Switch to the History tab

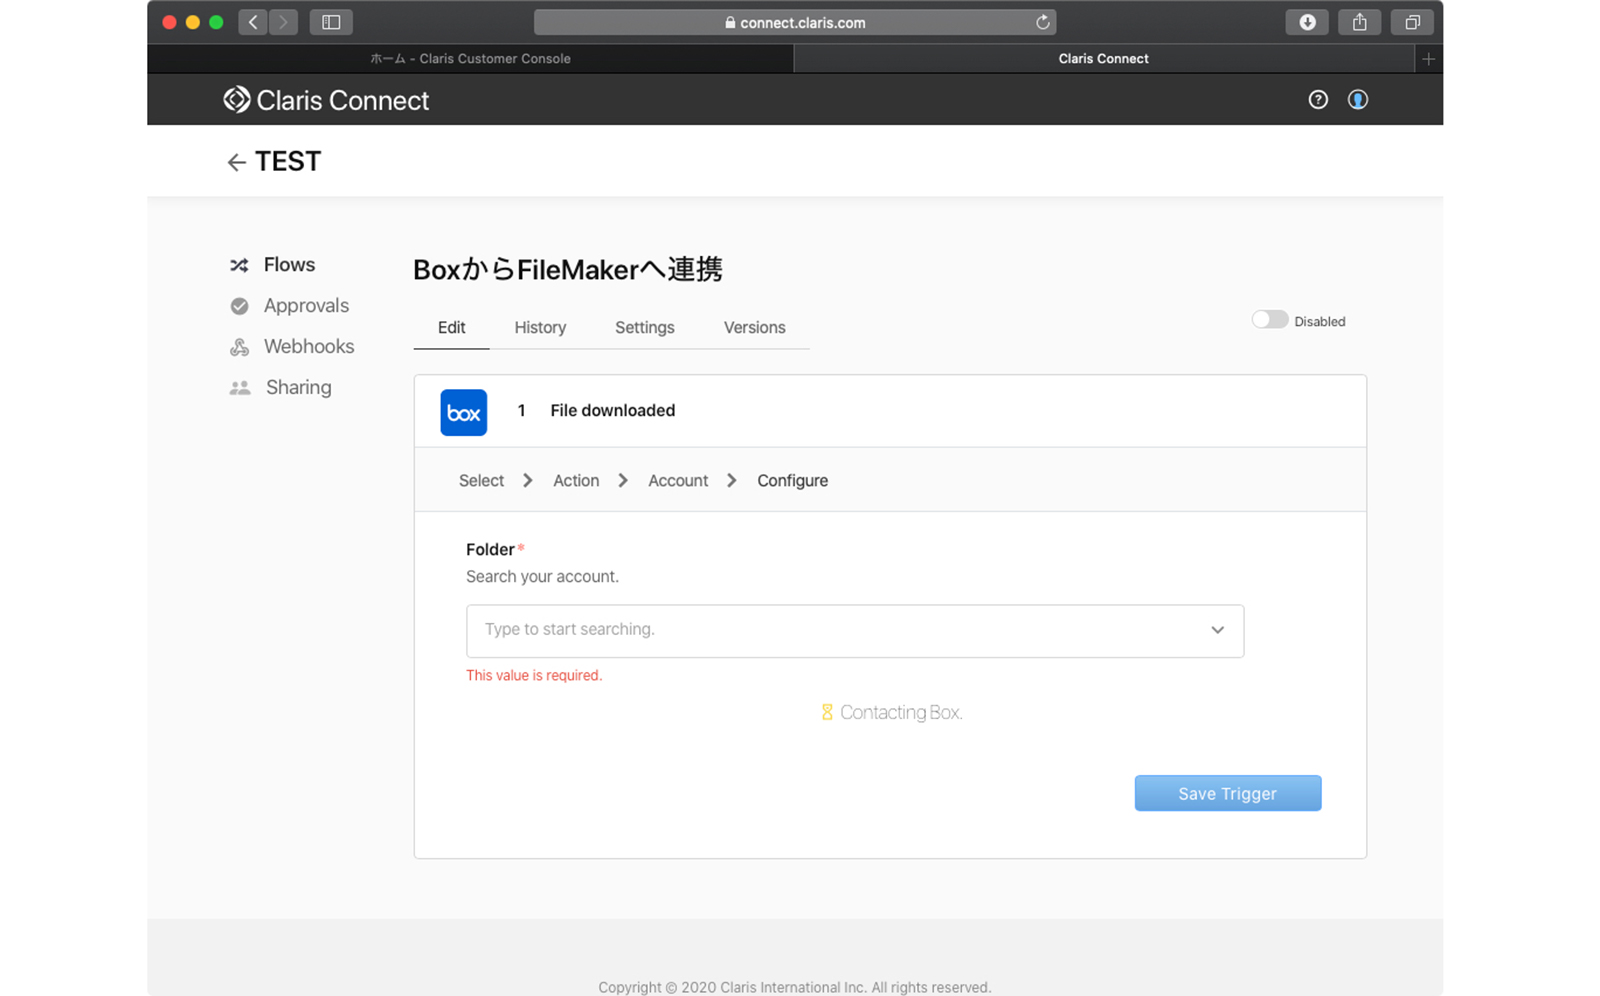pyautogui.click(x=540, y=328)
